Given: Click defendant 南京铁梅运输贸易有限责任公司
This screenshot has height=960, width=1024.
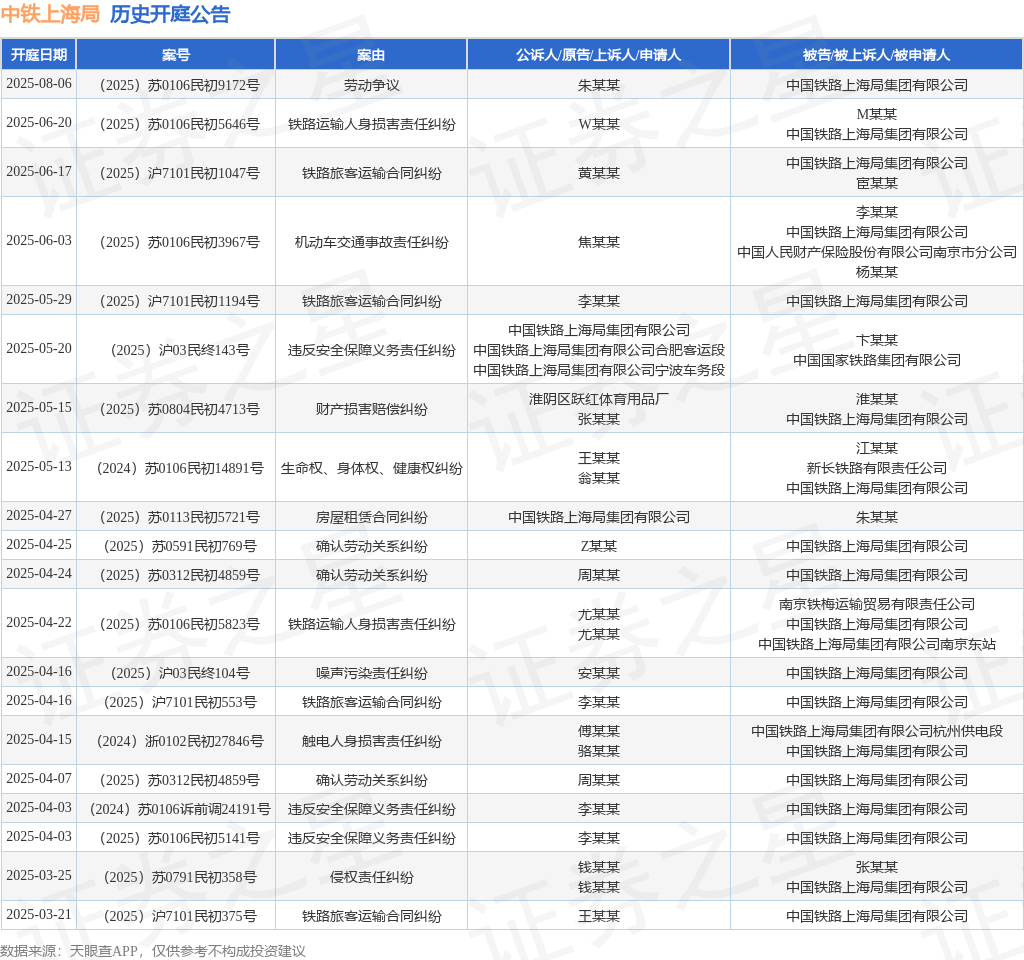Looking at the screenshot, I should coord(876,604).
